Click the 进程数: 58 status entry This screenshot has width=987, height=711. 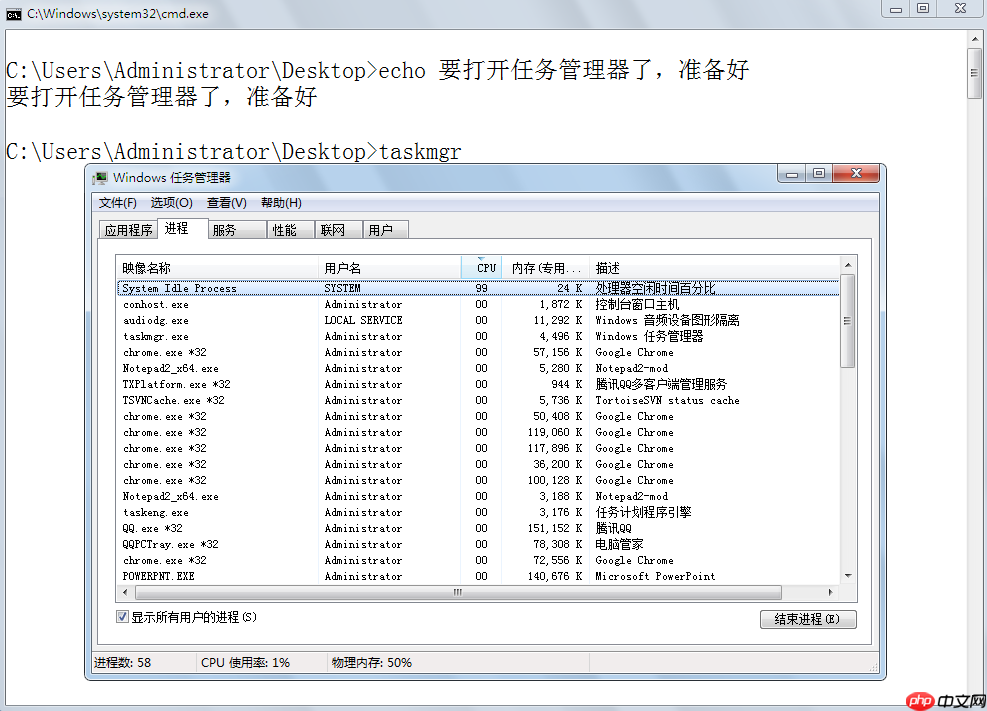(123, 663)
